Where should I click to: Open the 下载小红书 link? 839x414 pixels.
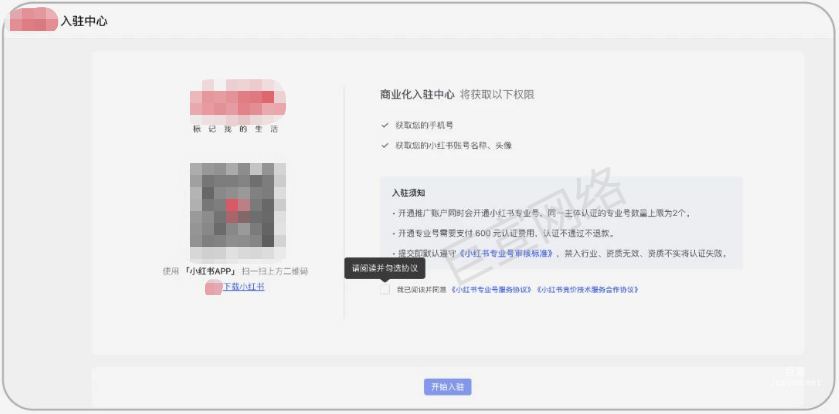coord(243,287)
